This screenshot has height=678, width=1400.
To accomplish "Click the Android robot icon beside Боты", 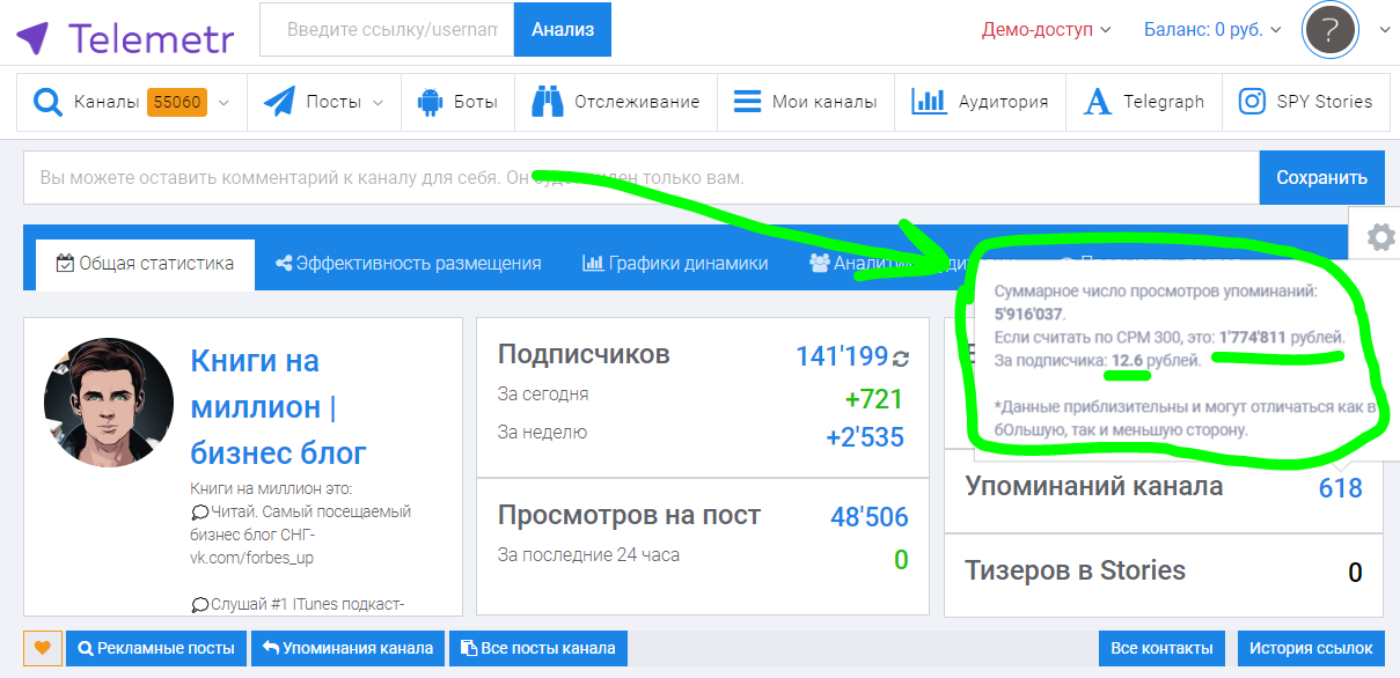I will point(430,102).
